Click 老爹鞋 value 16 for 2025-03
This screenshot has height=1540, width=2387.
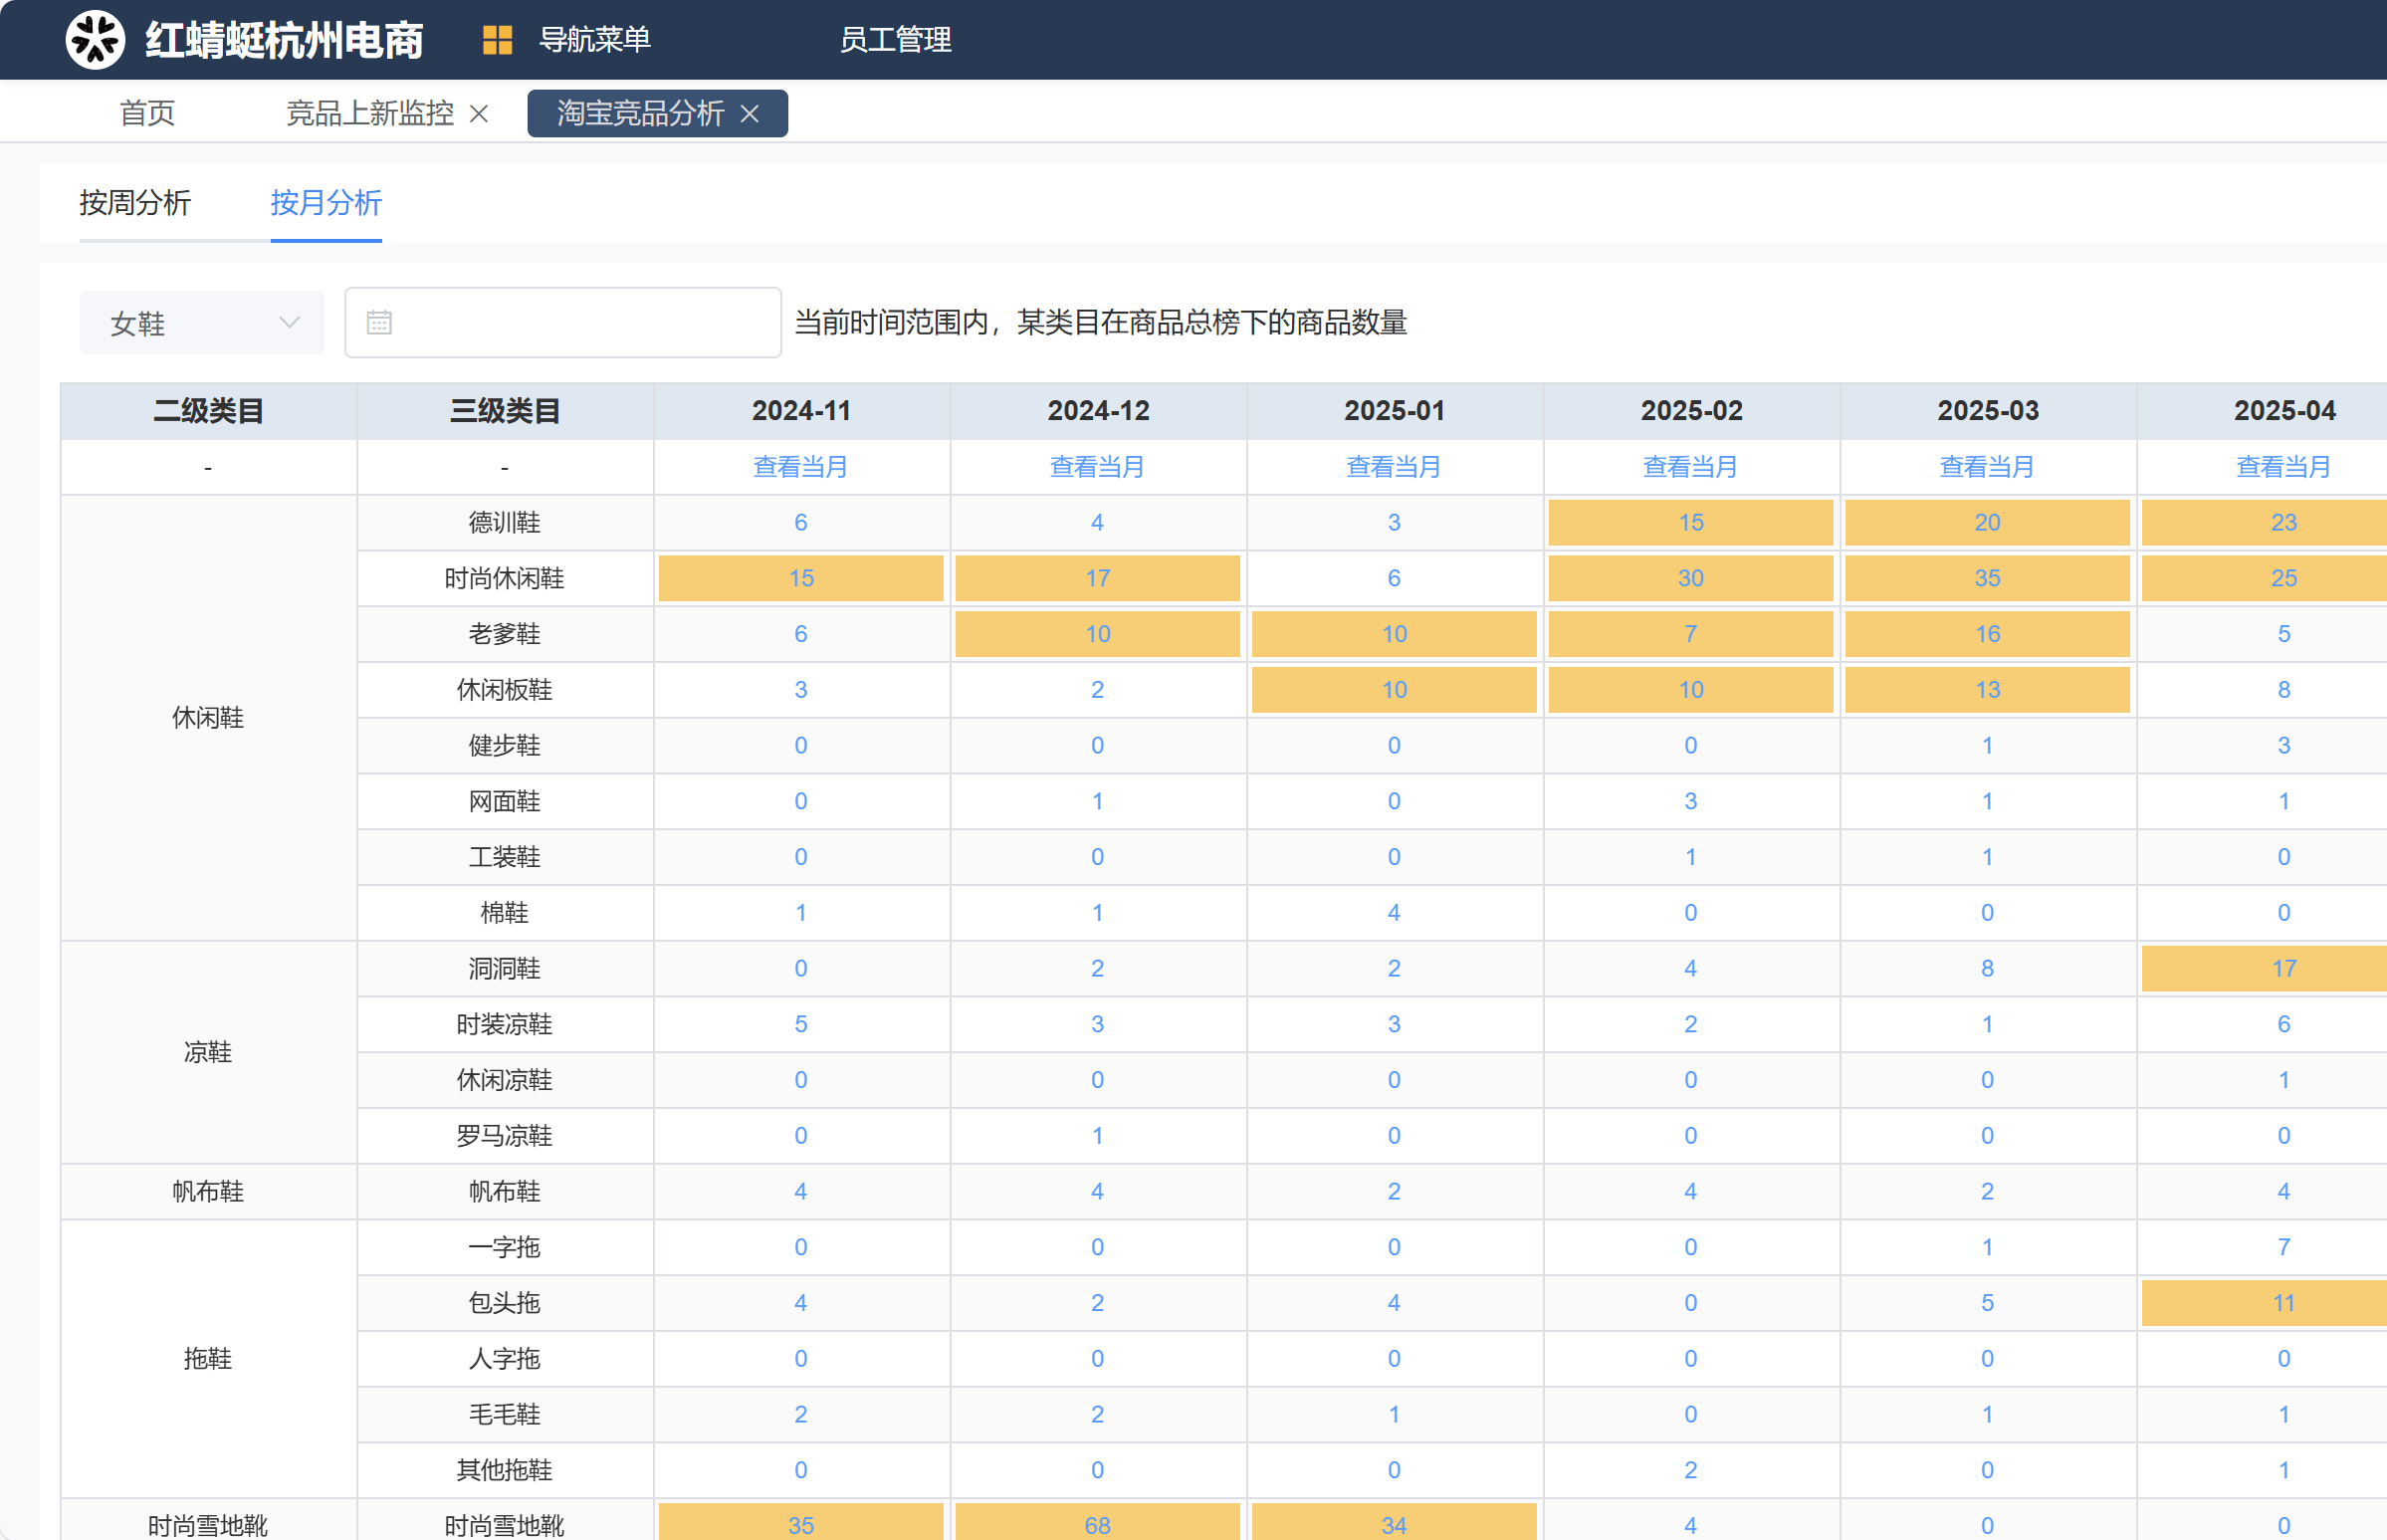tap(1988, 635)
